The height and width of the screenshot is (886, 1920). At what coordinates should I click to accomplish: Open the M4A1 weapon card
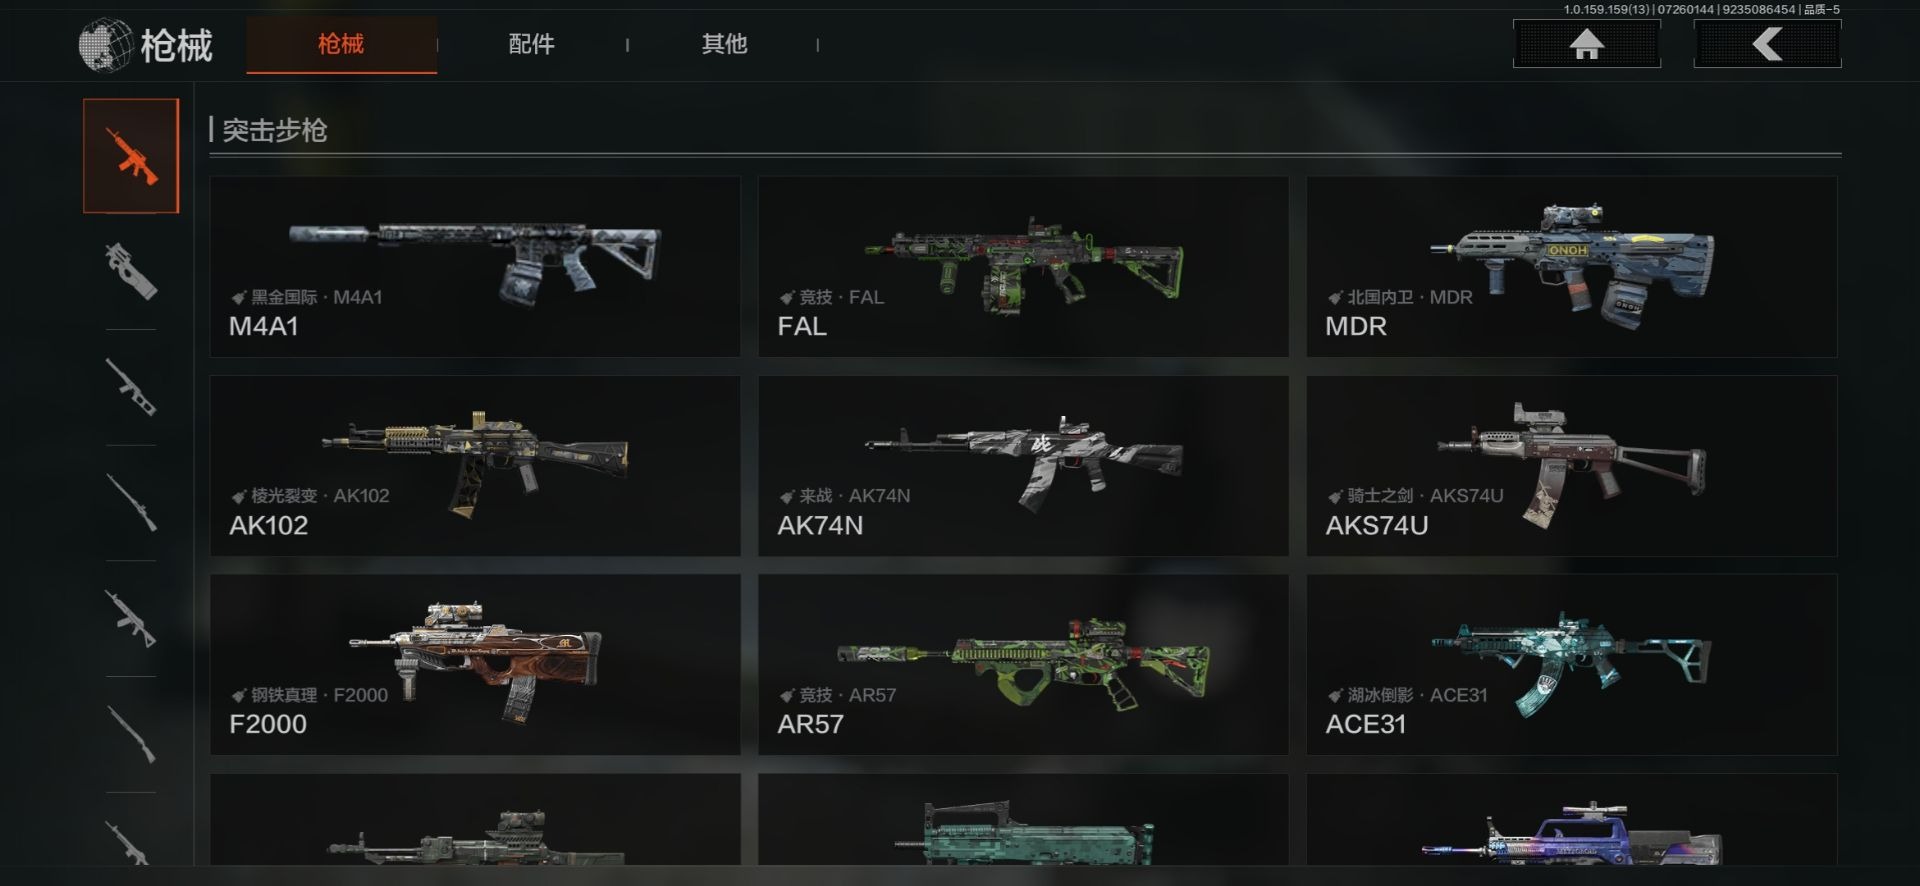[475, 267]
